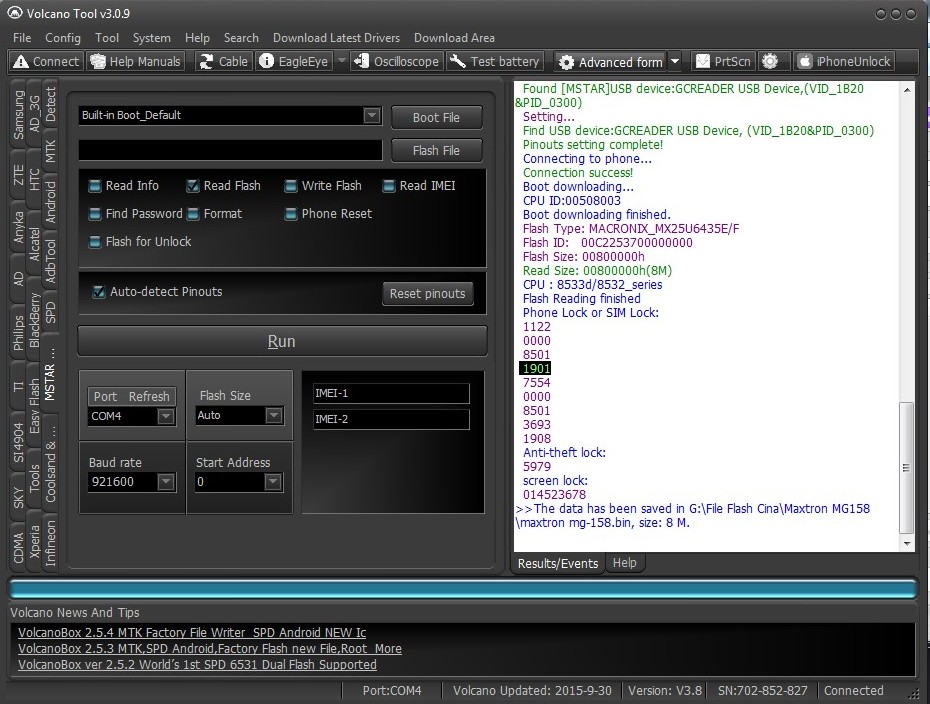Open VolcanoBox 2.5.3 MTK,SPD Android news link
930x704 pixels.
209,649
